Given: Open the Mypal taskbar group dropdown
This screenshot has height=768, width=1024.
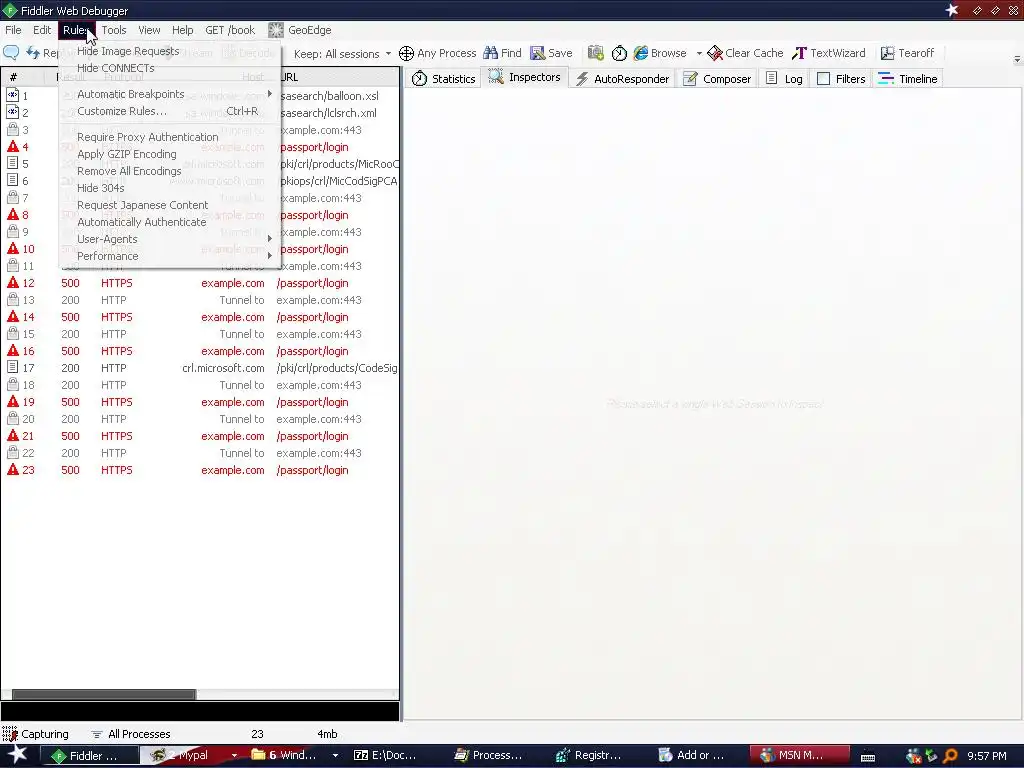Looking at the screenshot, I should coord(234,756).
